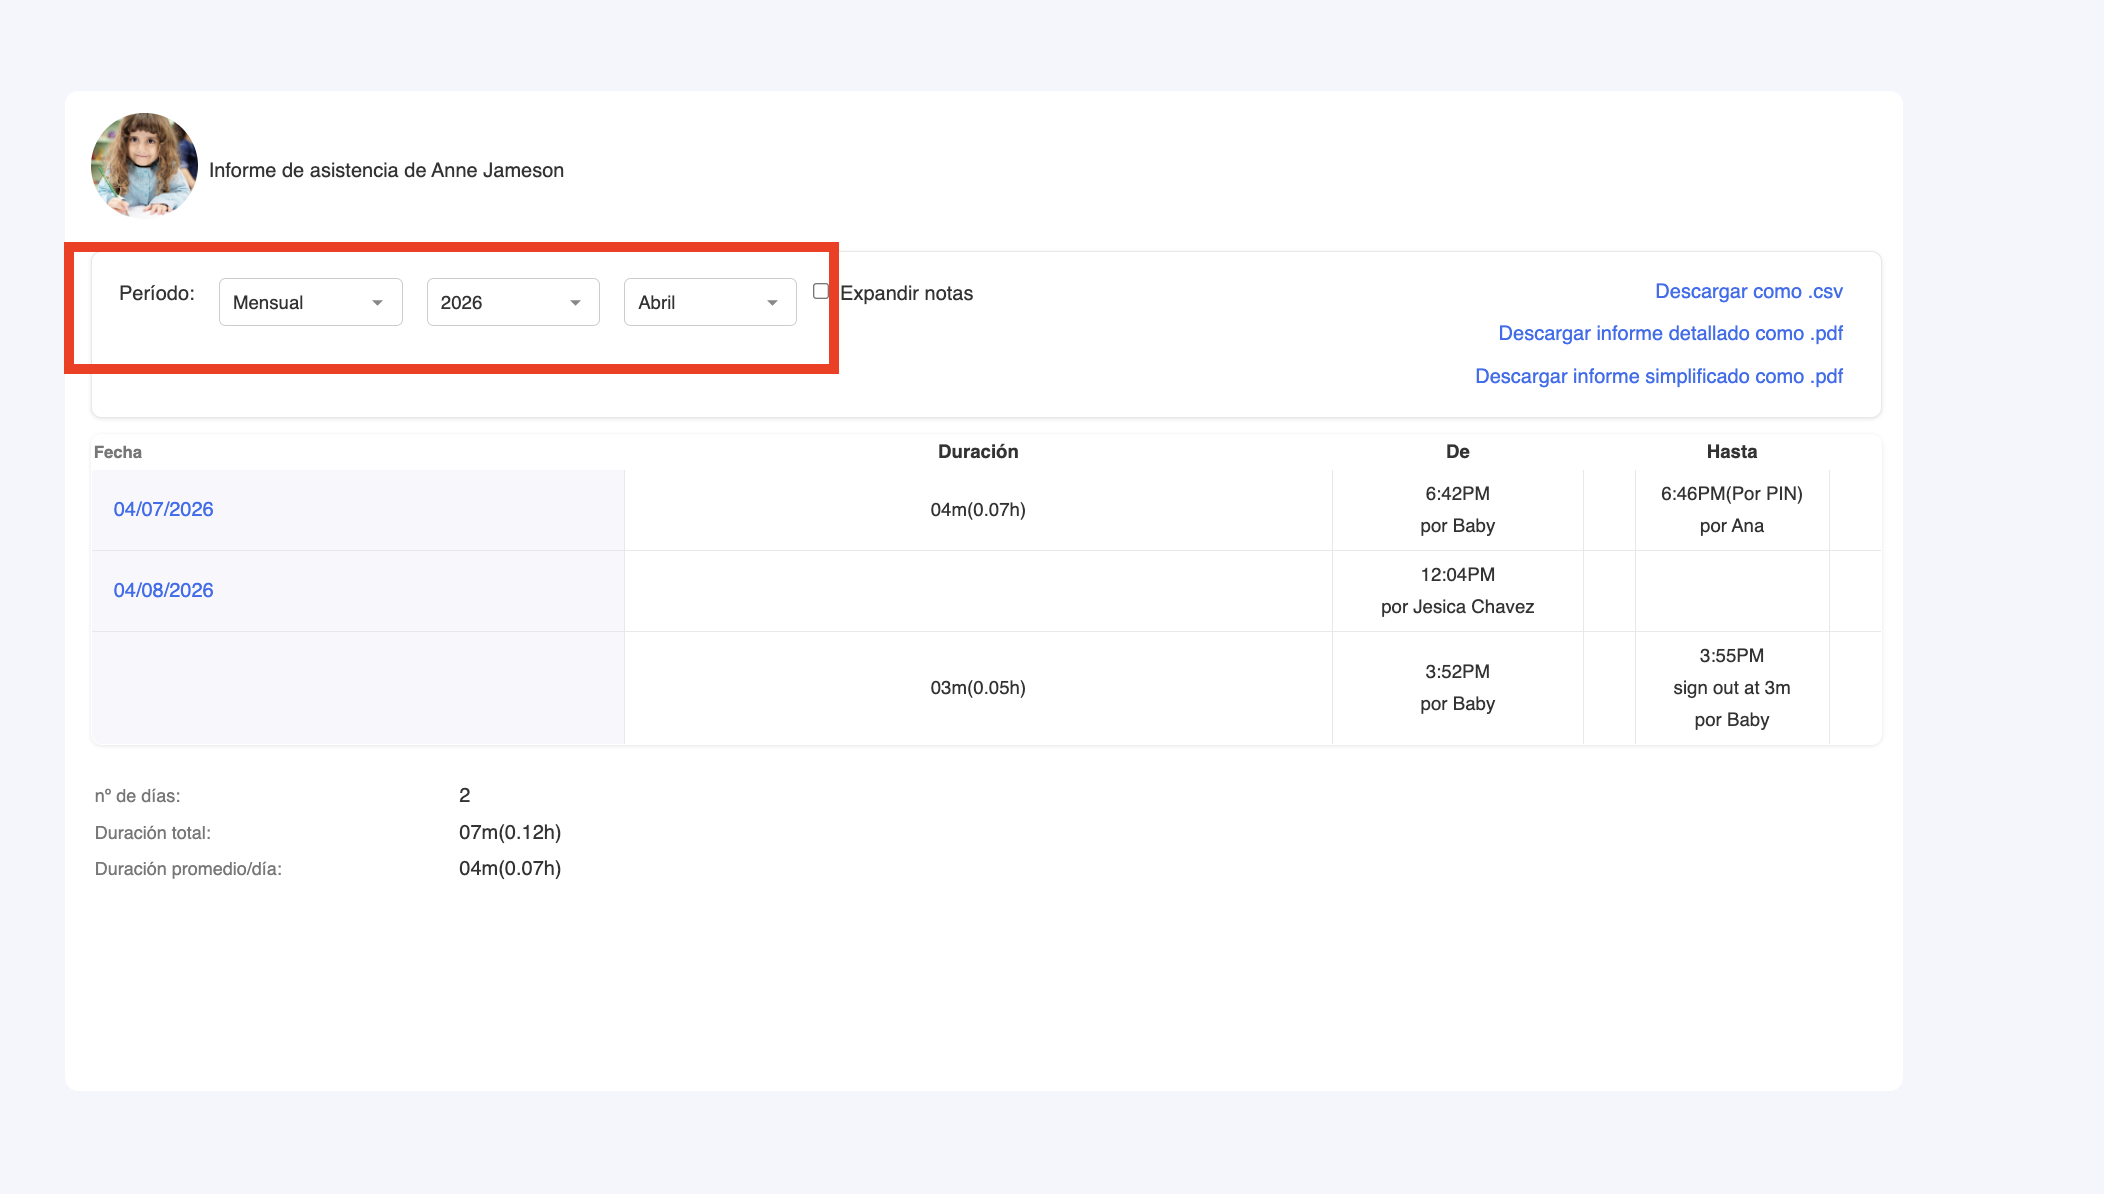Open the 04/07/2026 date entry
The width and height of the screenshot is (2104, 1194).
tap(163, 509)
